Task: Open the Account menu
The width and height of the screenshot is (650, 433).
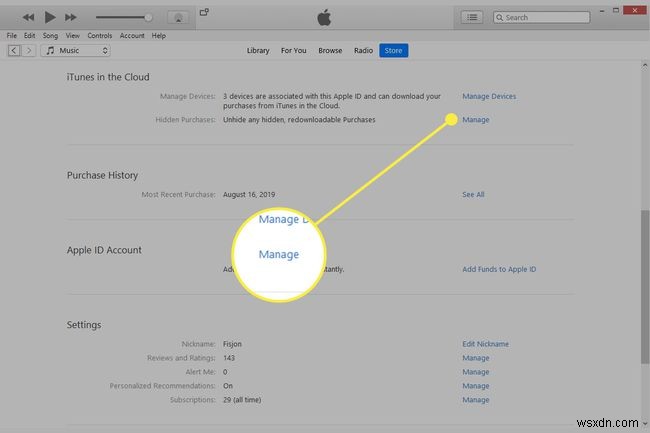Action: (132, 36)
